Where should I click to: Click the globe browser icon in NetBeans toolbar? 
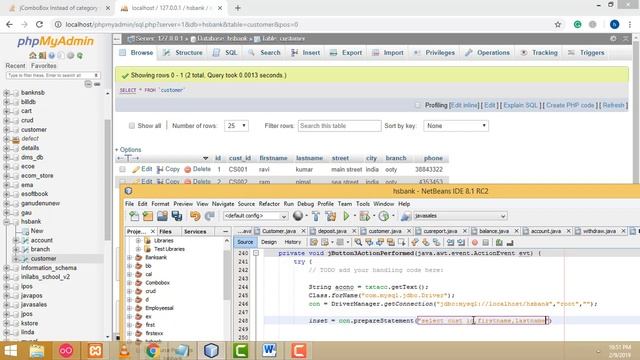pos(298,216)
